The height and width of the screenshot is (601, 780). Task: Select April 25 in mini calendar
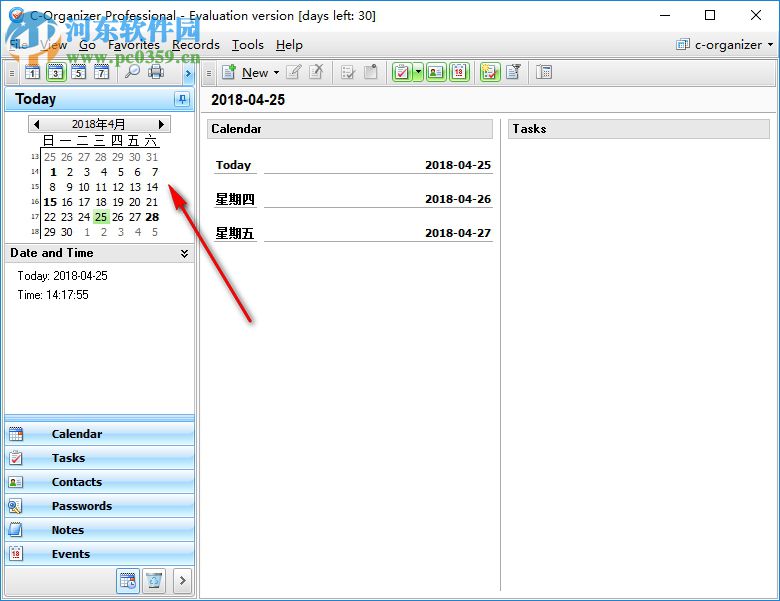point(101,217)
